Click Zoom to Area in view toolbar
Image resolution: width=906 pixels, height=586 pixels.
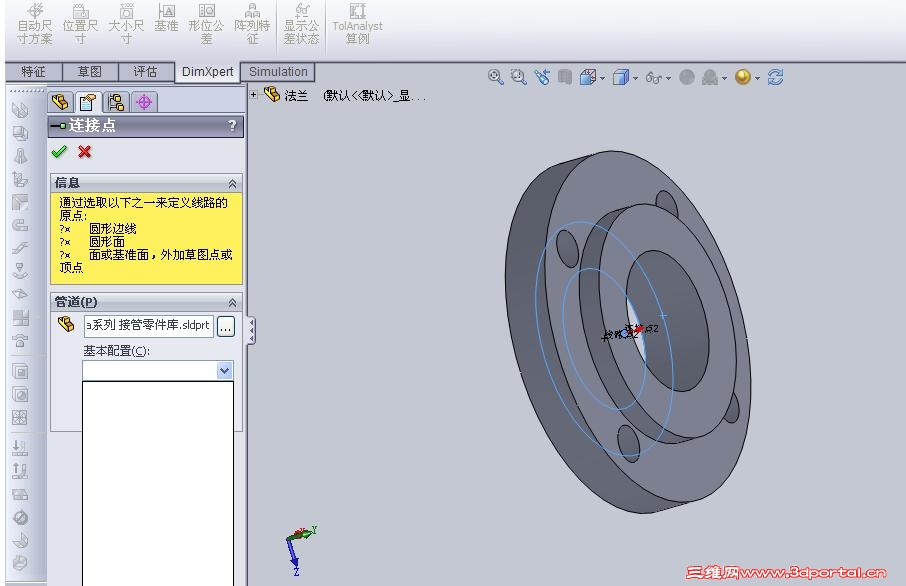pyautogui.click(x=518, y=77)
